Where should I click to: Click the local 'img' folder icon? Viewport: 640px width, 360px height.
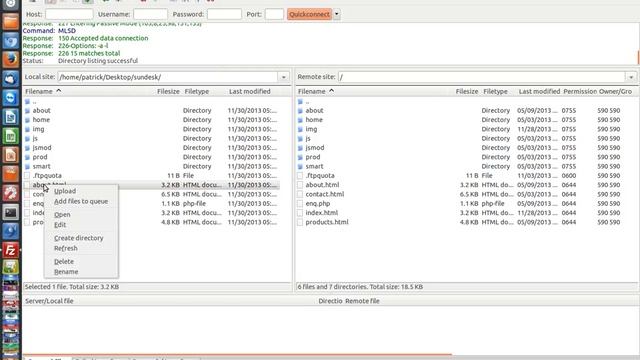pos(27,129)
